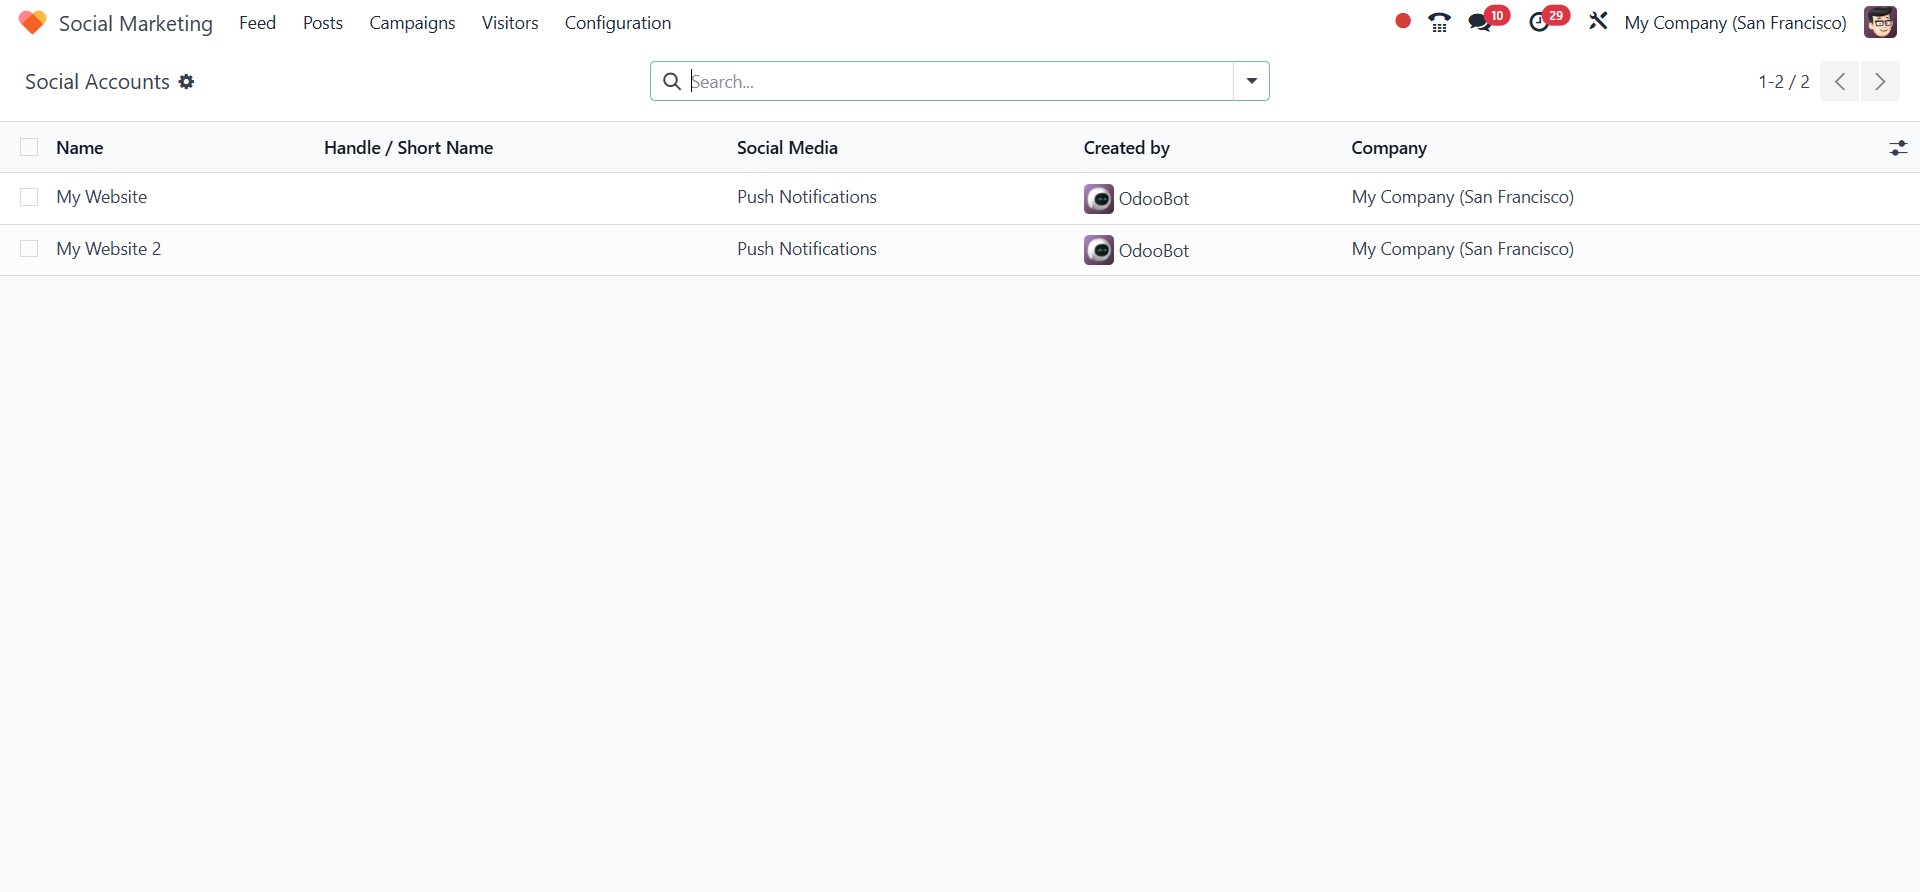Open the Campaigns menu
The width and height of the screenshot is (1920, 892).
[412, 23]
